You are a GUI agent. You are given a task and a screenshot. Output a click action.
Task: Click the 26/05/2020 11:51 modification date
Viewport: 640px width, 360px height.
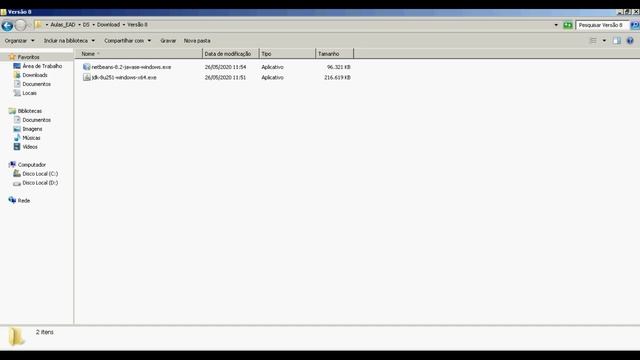pos(225,77)
